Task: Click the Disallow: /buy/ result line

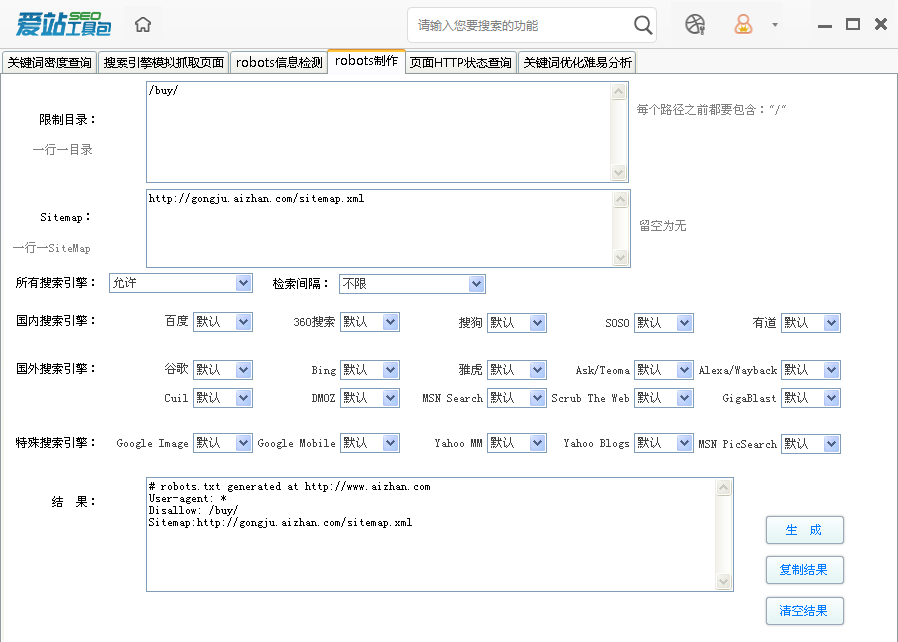Action: [x=193, y=510]
